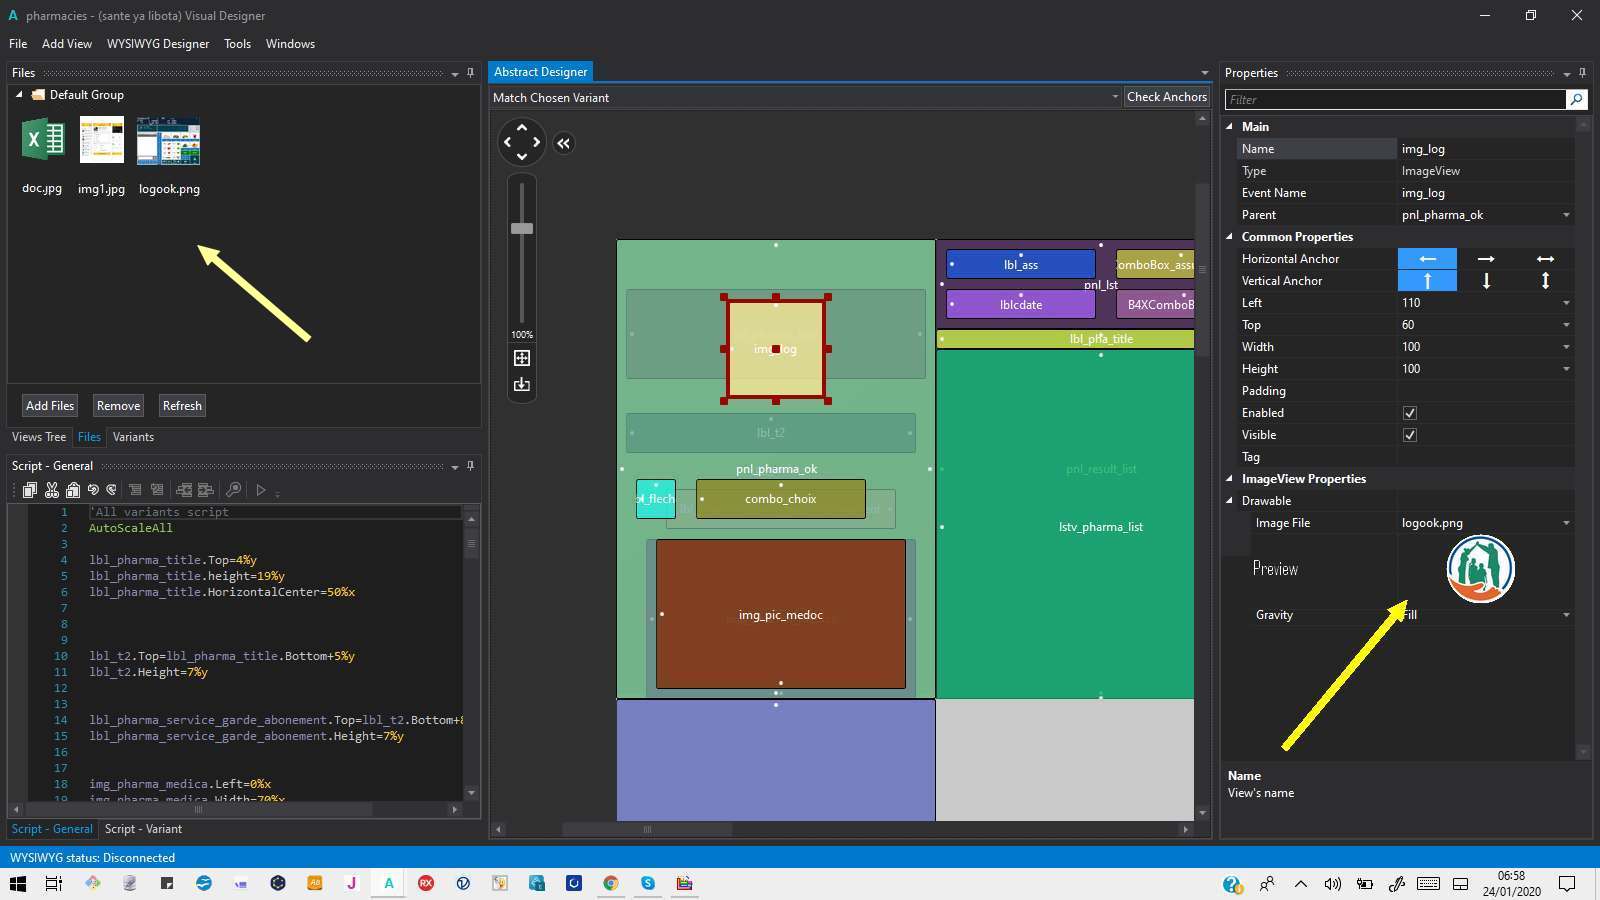This screenshot has width=1600, height=900.
Task: Open the Parent pnl_pharma_ok dropdown
Action: point(1566,215)
